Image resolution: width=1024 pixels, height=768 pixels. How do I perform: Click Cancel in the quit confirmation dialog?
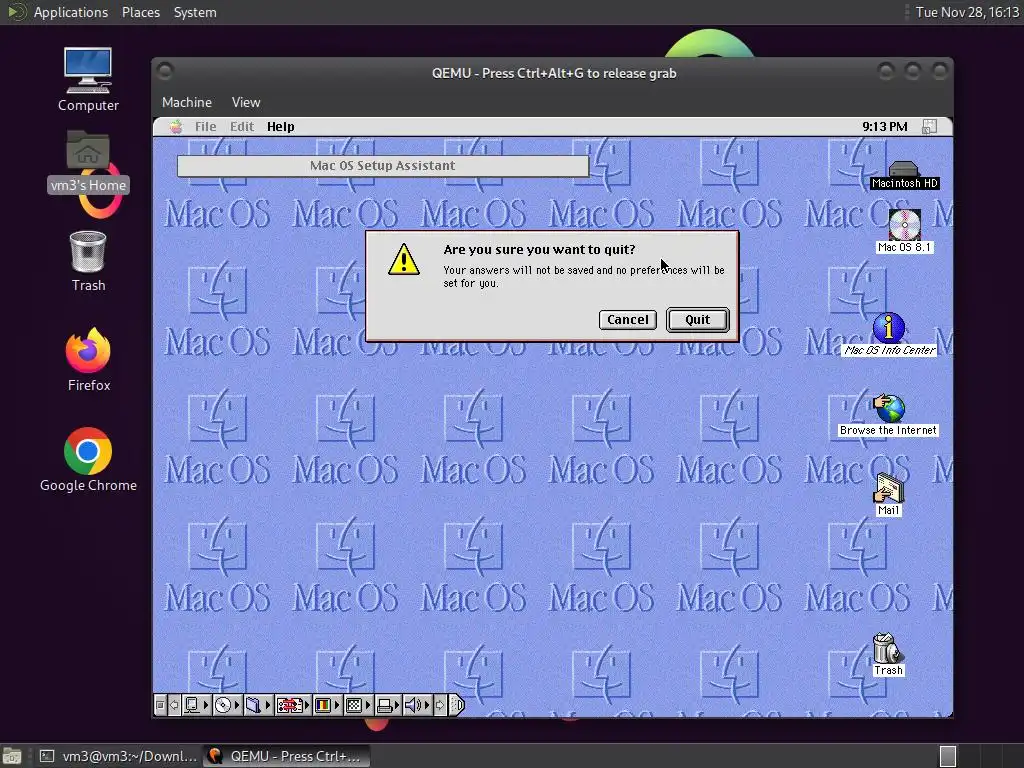[x=628, y=319]
